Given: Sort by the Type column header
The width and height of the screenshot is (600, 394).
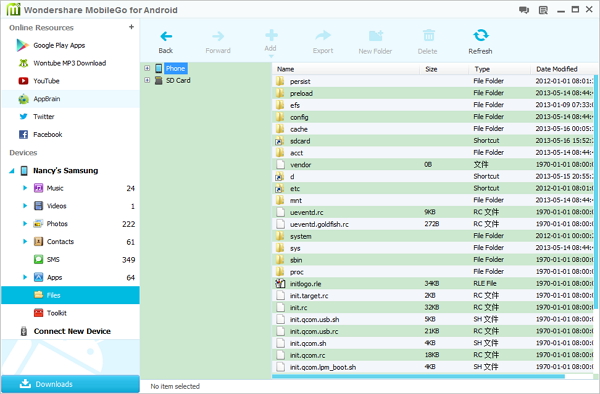Looking at the screenshot, I should click(x=499, y=69).
